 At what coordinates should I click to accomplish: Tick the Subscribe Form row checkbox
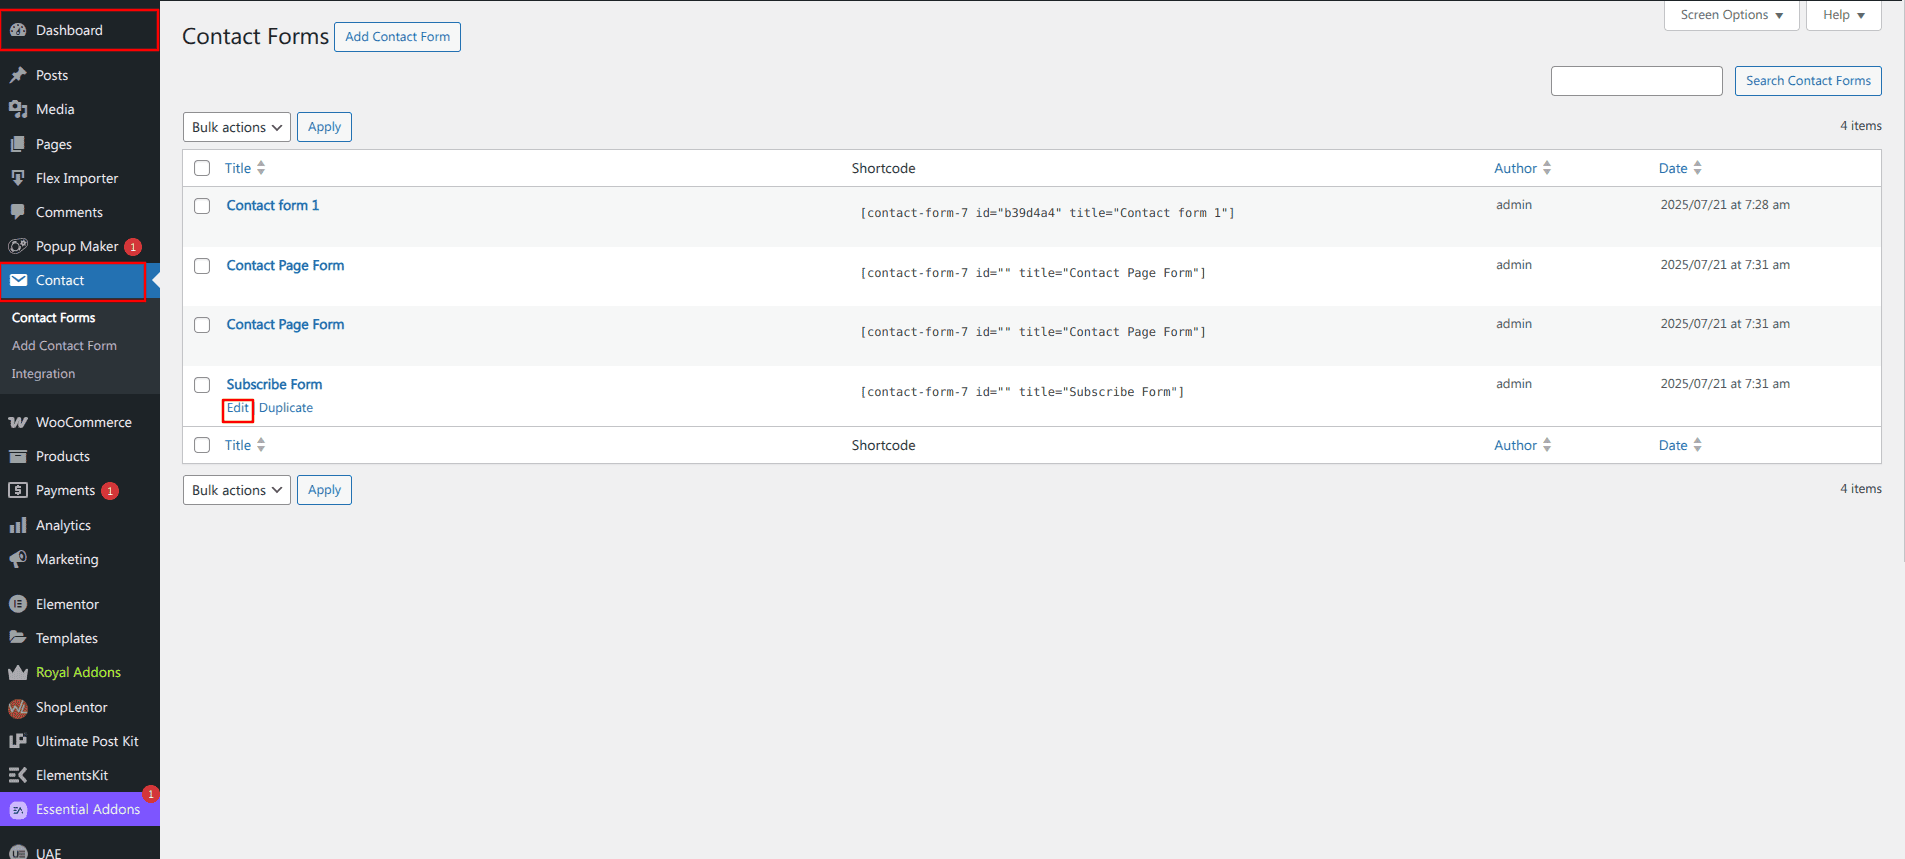click(x=202, y=385)
